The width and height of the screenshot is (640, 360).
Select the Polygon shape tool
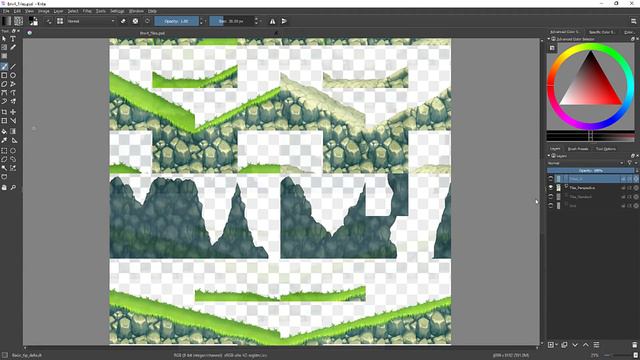[x=4, y=84]
